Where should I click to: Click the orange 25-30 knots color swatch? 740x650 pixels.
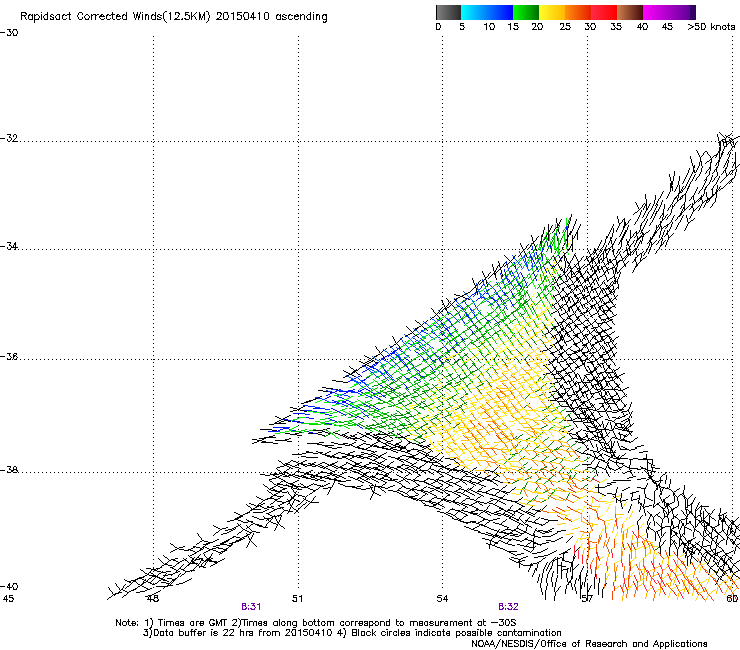tap(578, 12)
